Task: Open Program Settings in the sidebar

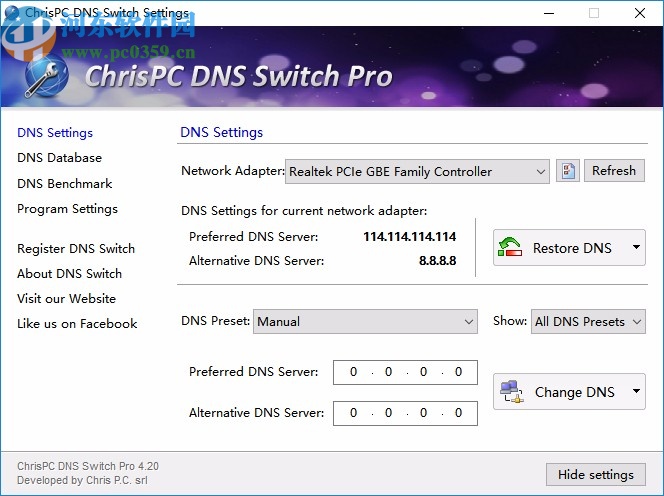Action: click(67, 209)
